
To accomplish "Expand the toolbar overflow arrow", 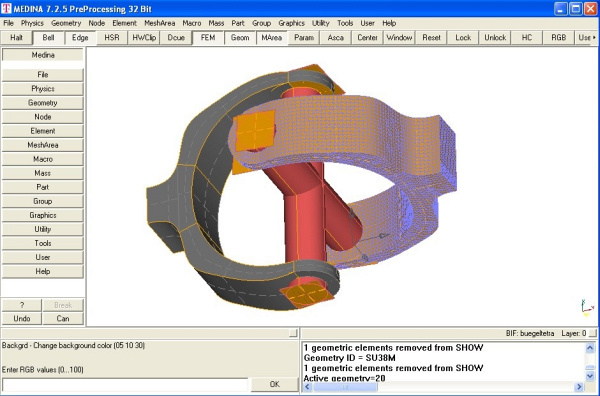I will (x=594, y=37).
